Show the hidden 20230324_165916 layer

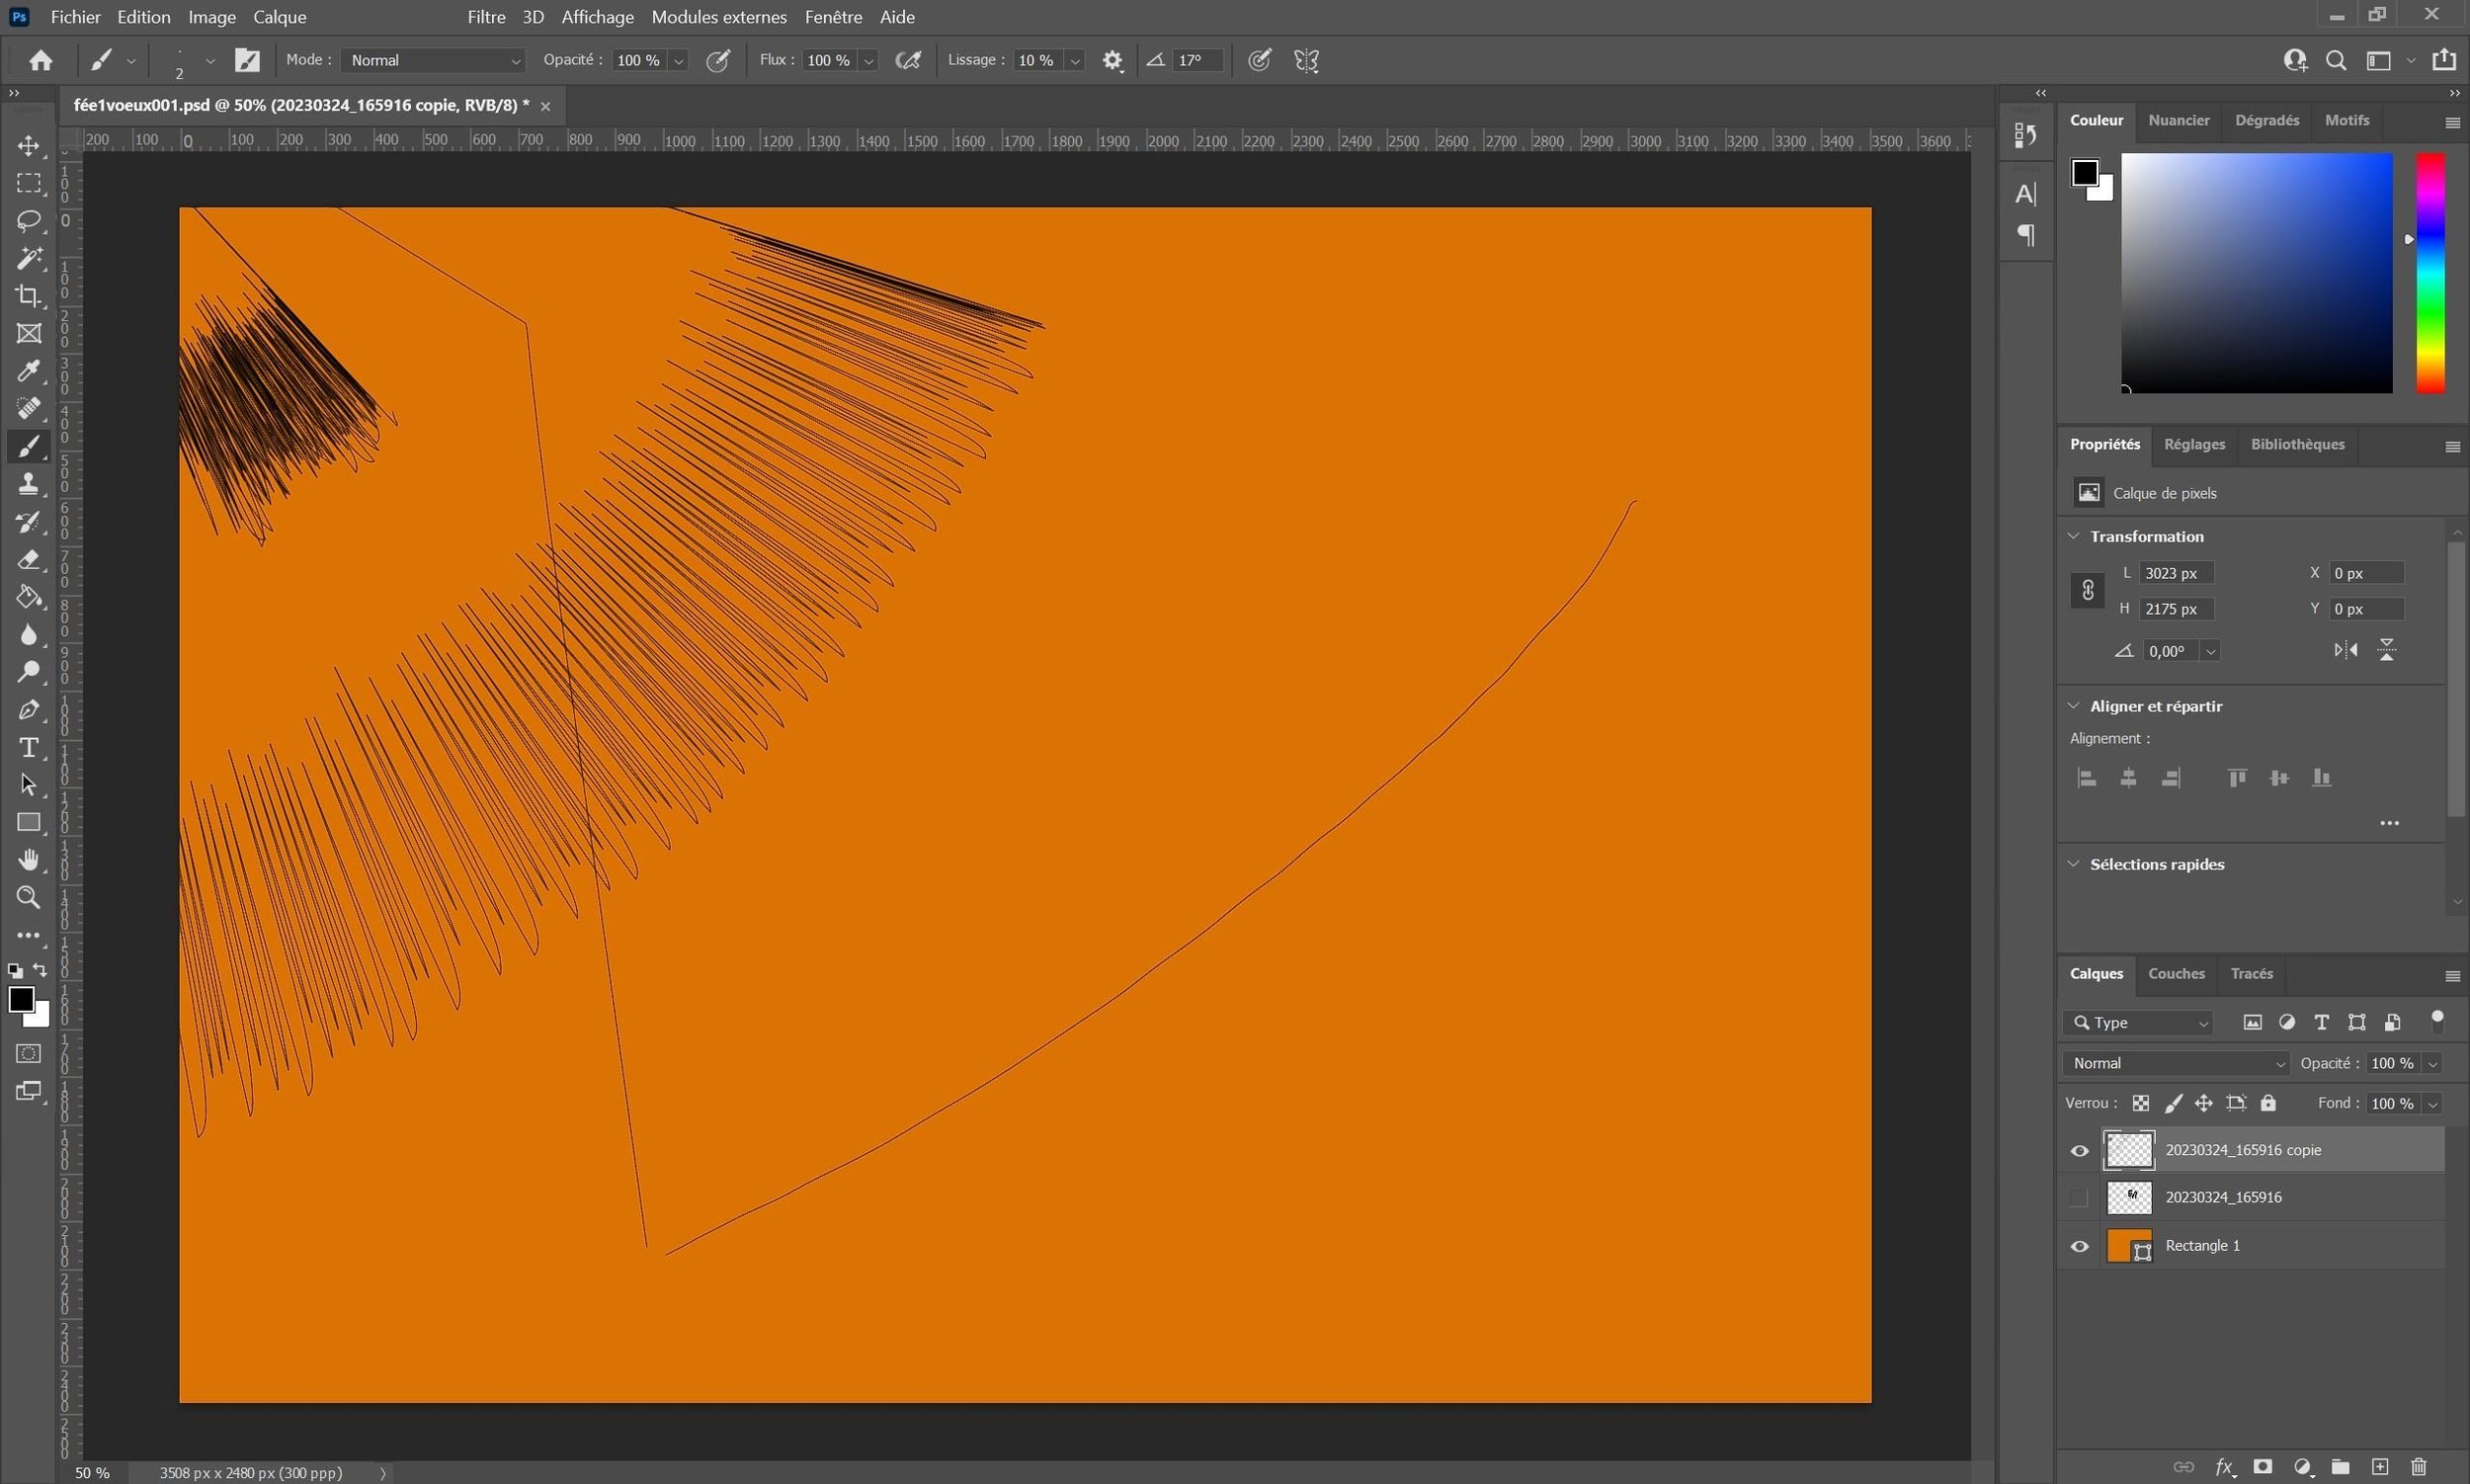click(2079, 1198)
